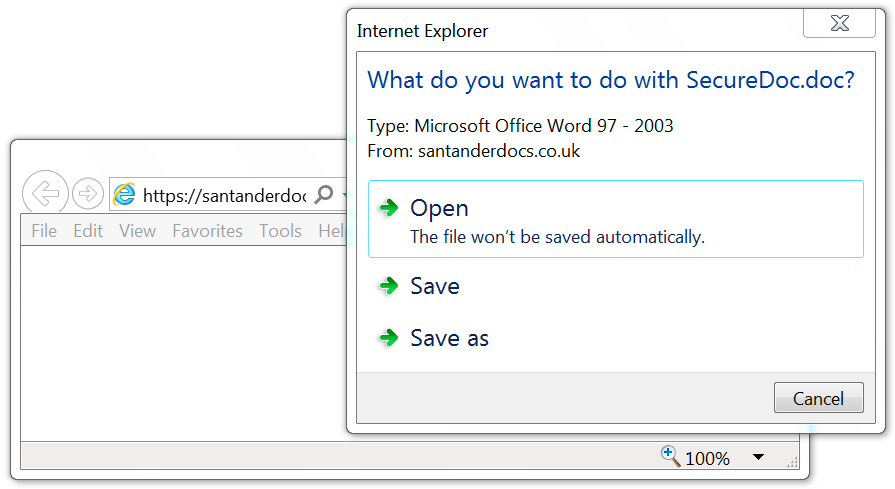Click the Internet Explorer logo in address bar
The image size is (895, 489).
tap(124, 195)
